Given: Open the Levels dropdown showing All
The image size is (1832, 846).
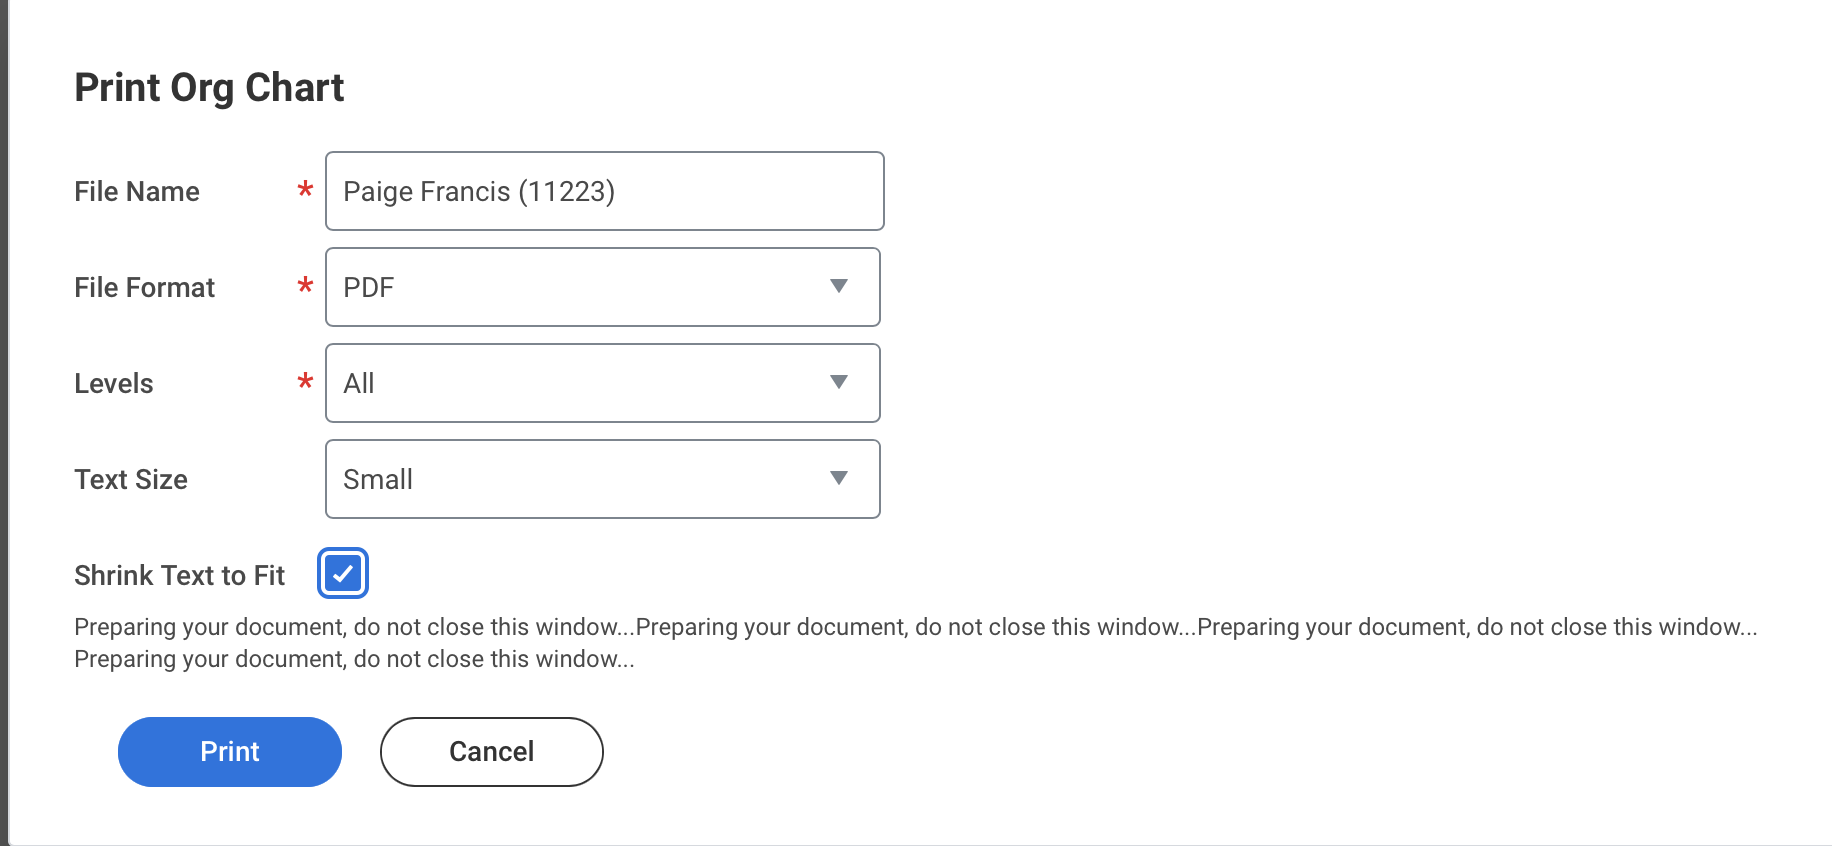Looking at the screenshot, I should 580,383.
